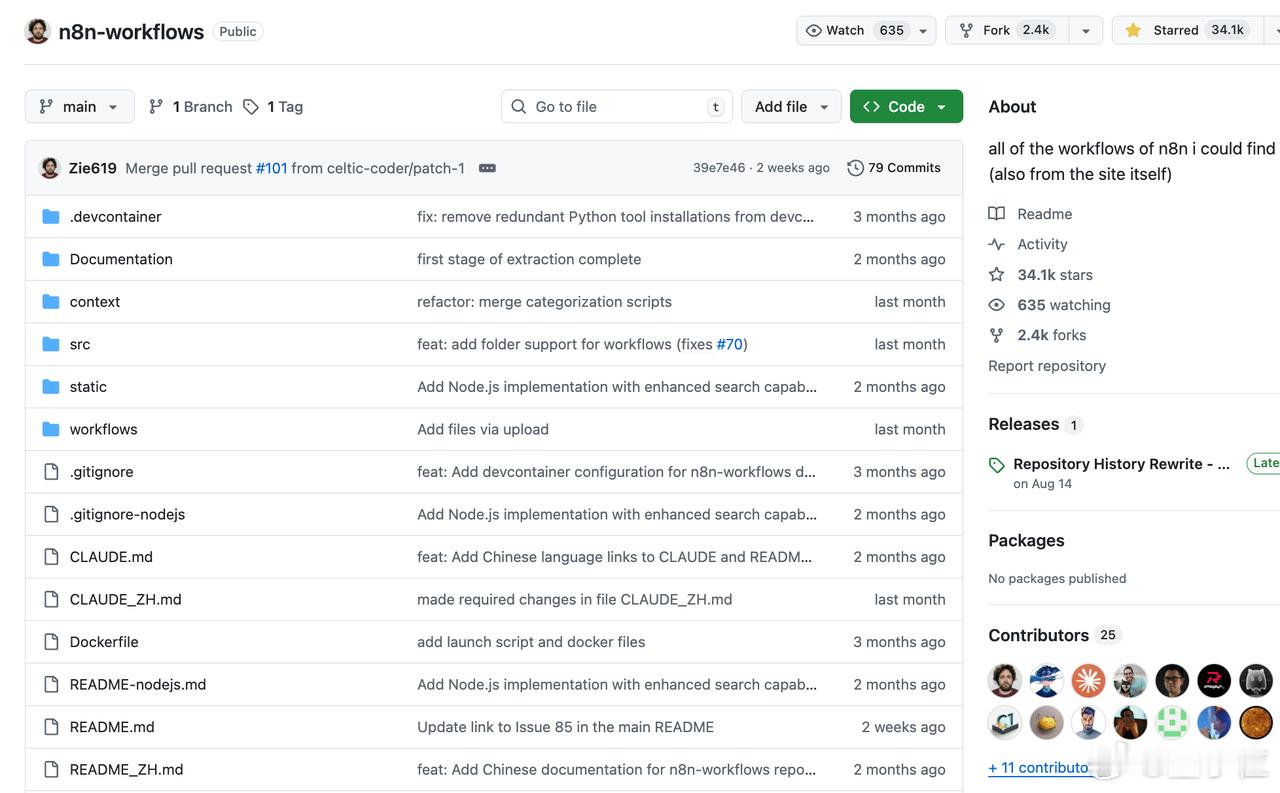1280x793 pixels.
Task: Click the file icon beside Dockerfile
Action: pyautogui.click(x=51, y=641)
